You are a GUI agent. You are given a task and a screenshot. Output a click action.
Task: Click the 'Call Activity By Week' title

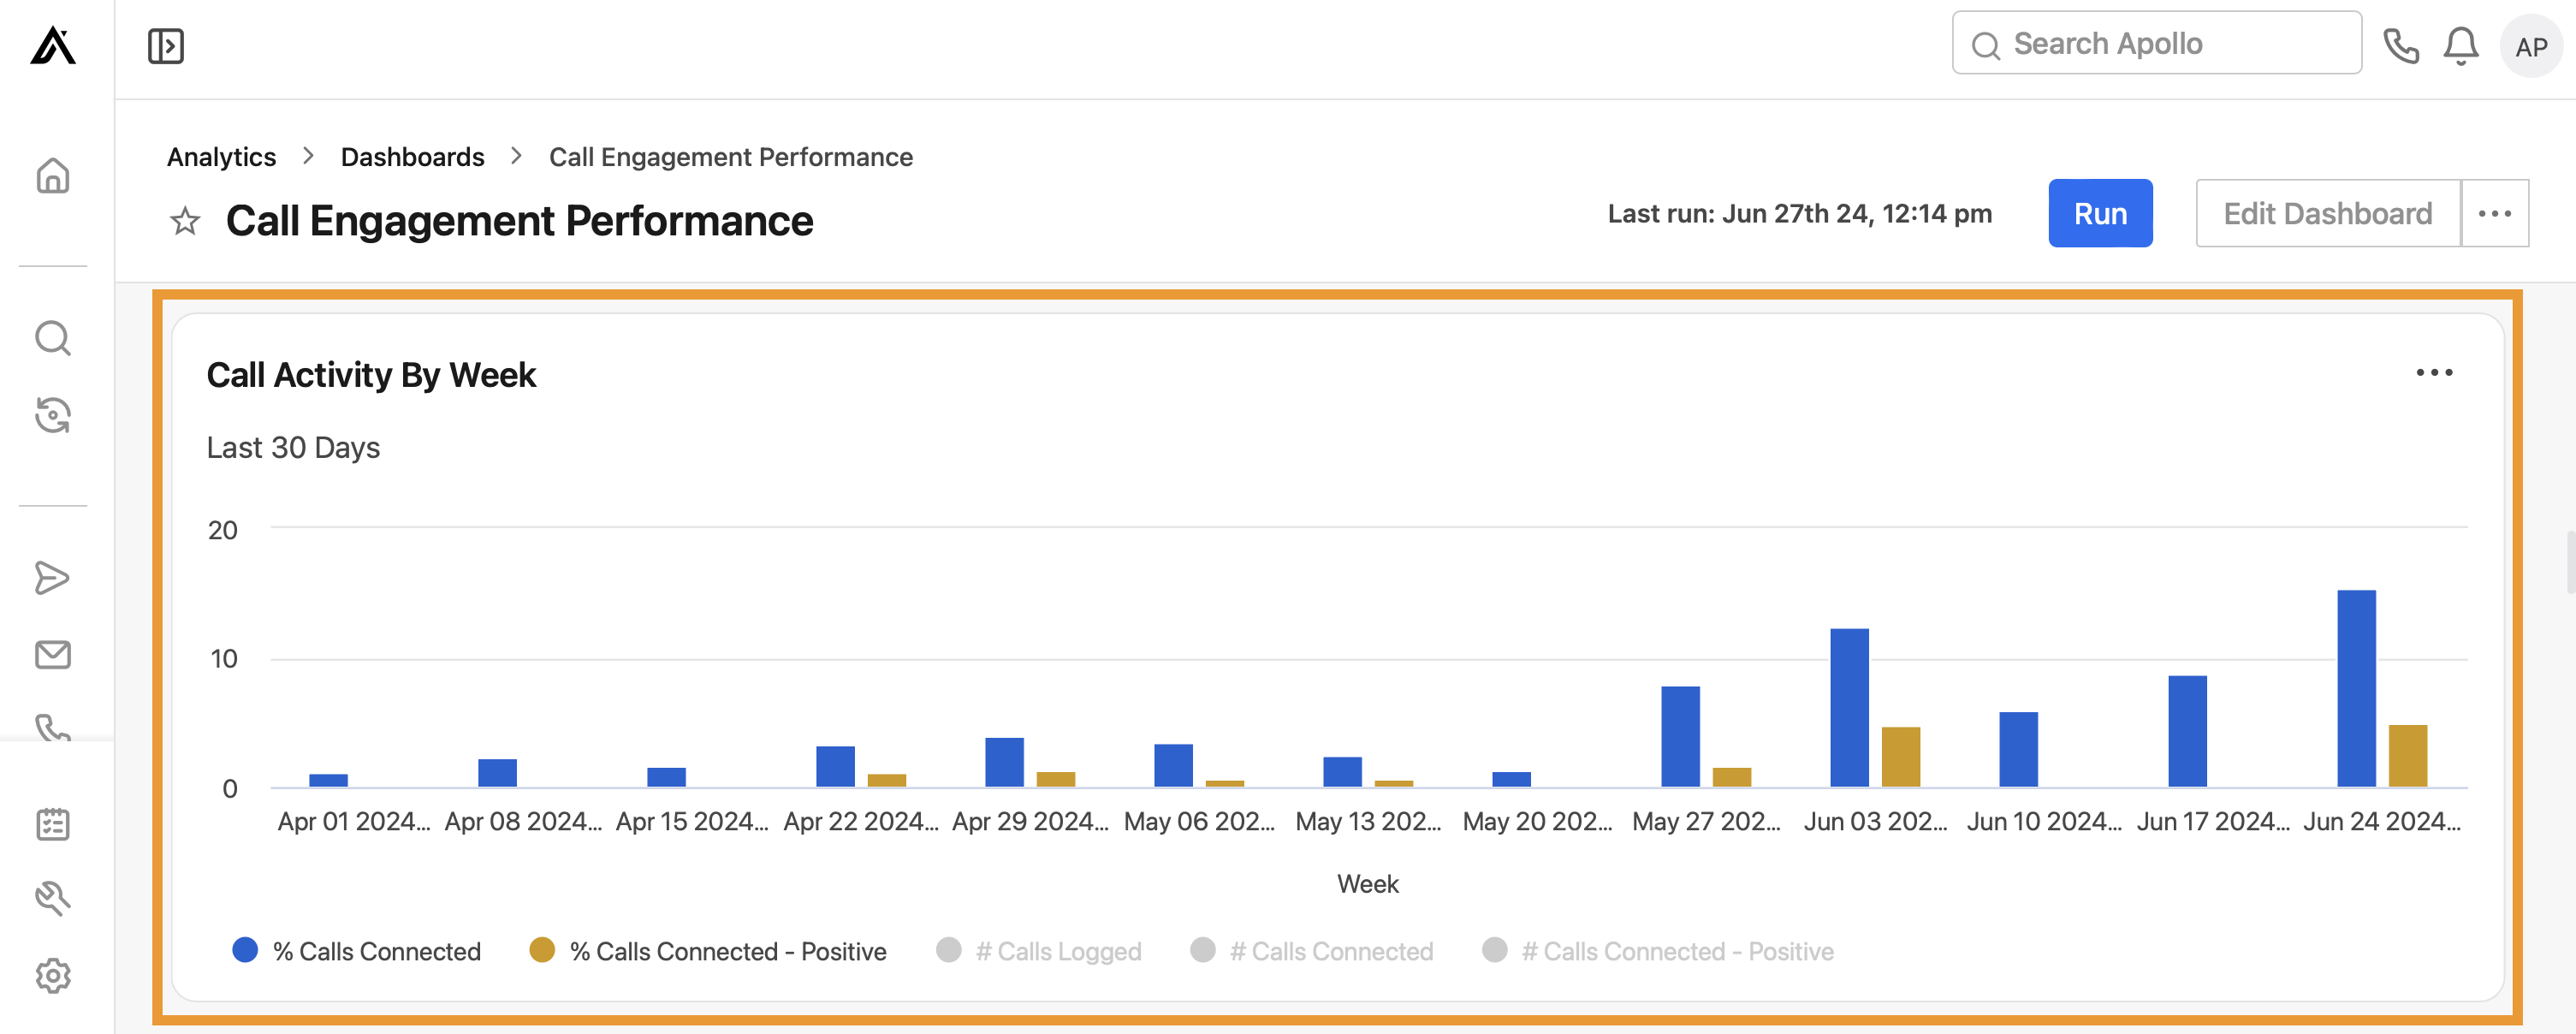click(x=371, y=375)
